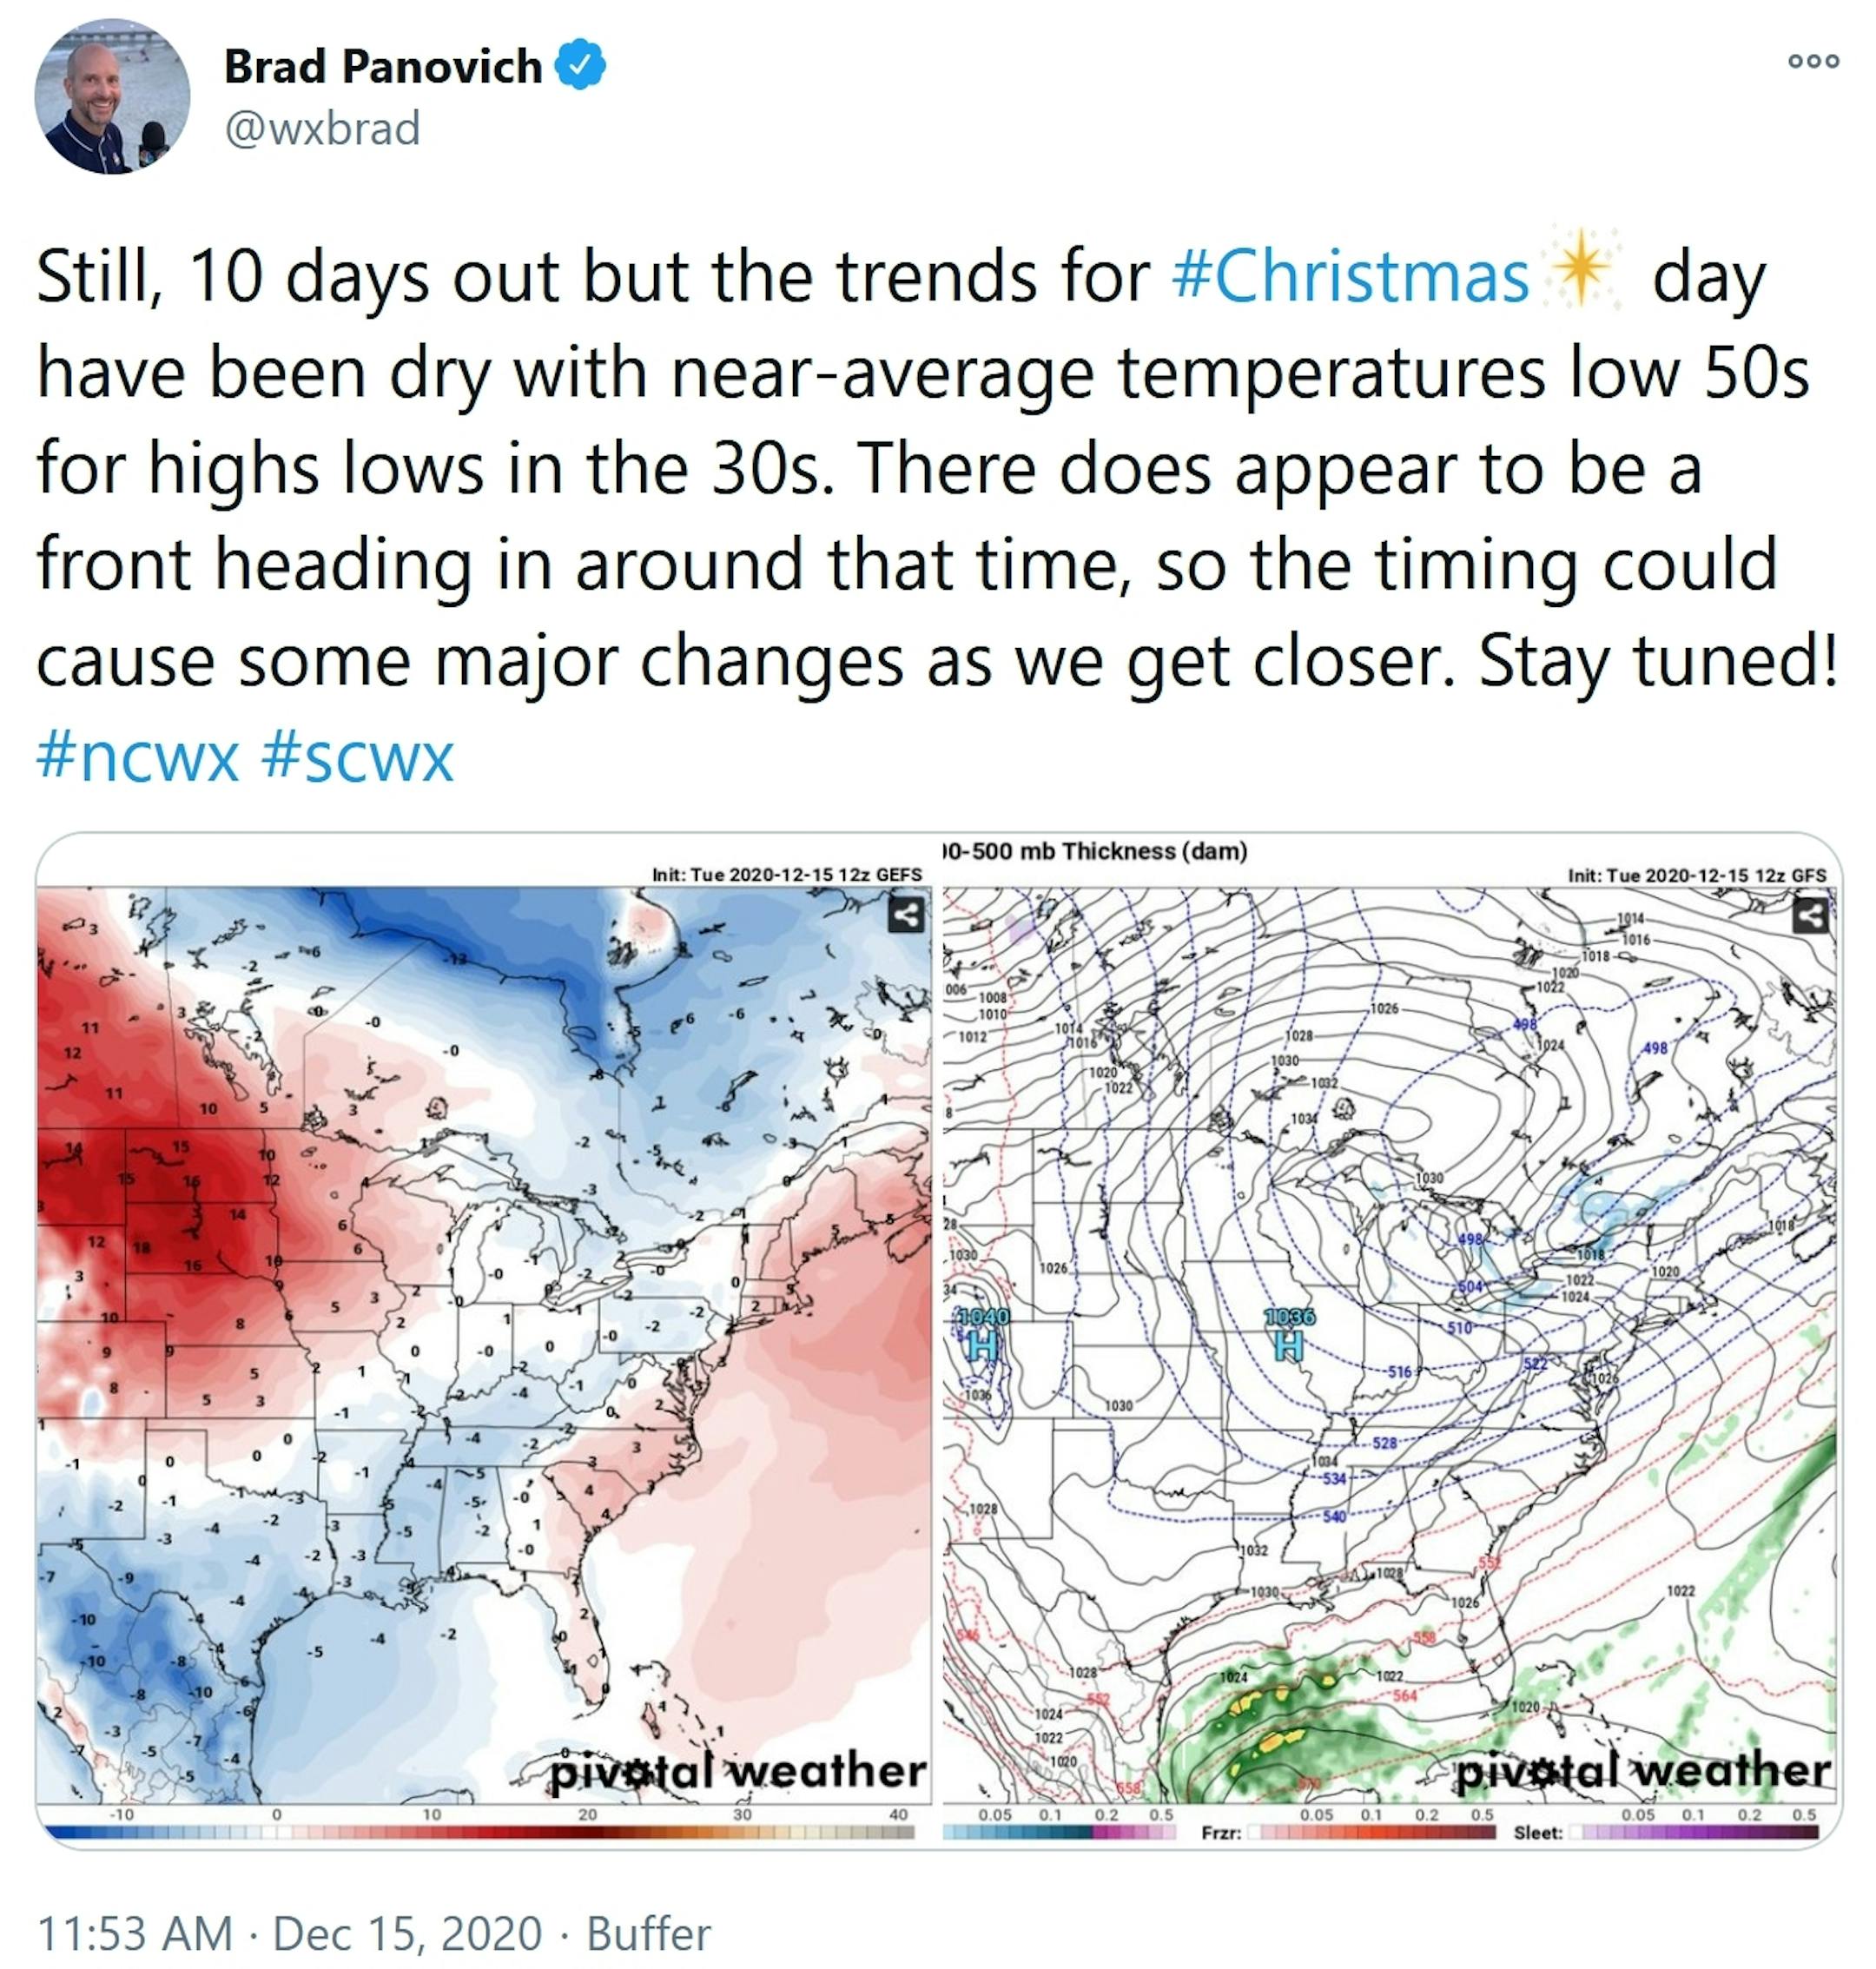Open the #Christmas hashtag
1876x1969 pixels.
[x=1350, y=277]
